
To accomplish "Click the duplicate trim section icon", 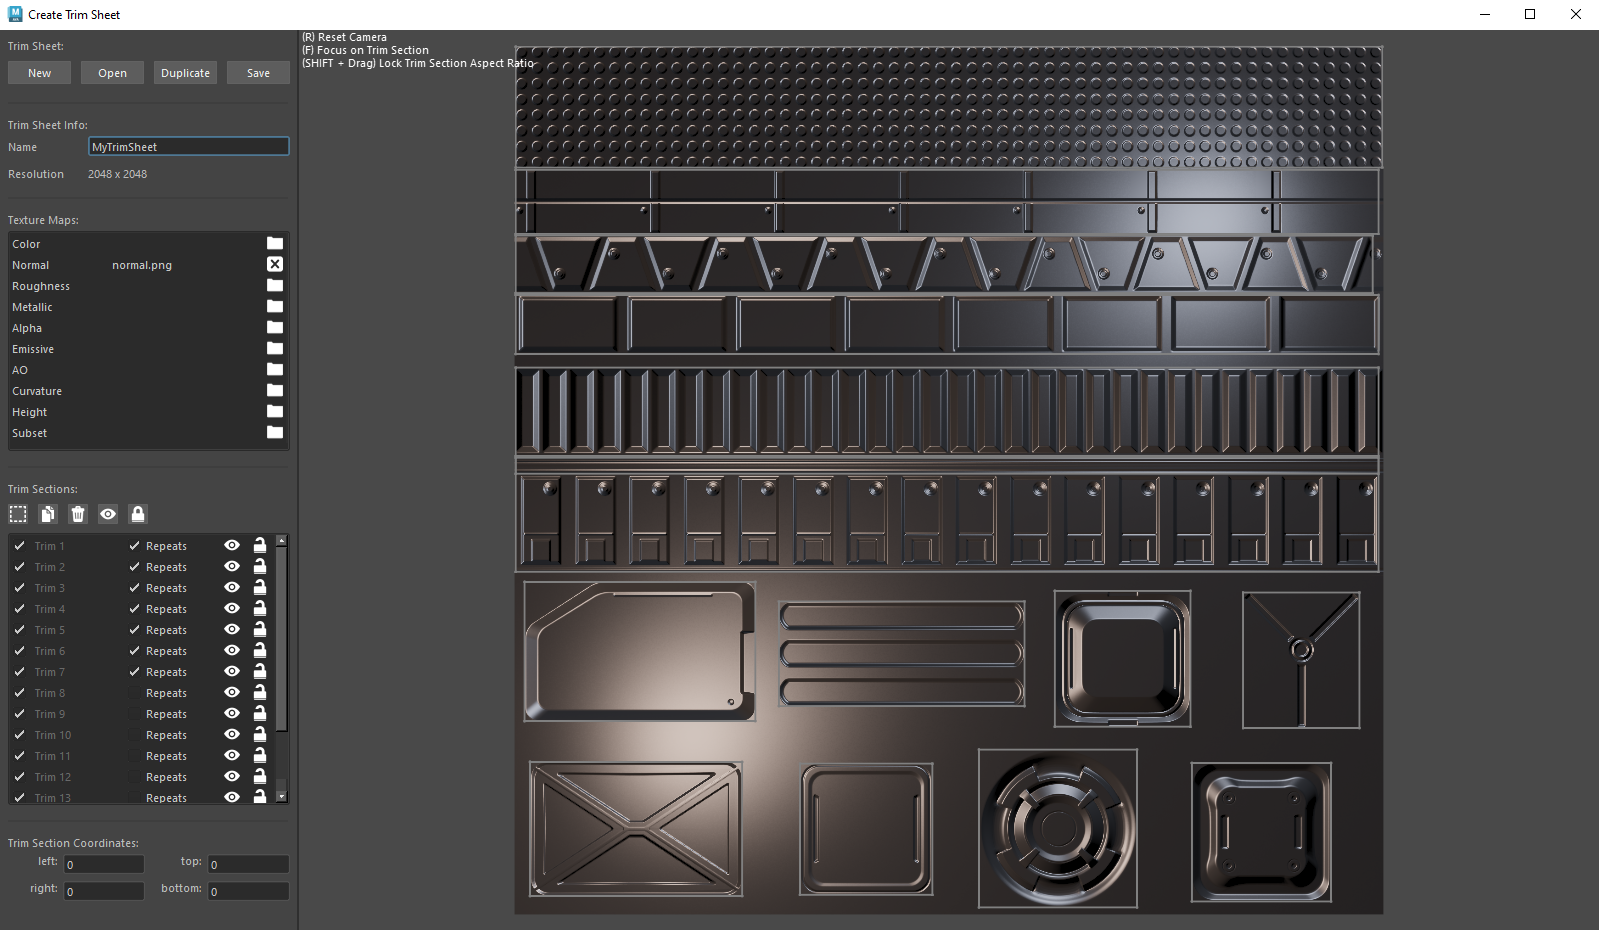I will coord(48,514).
